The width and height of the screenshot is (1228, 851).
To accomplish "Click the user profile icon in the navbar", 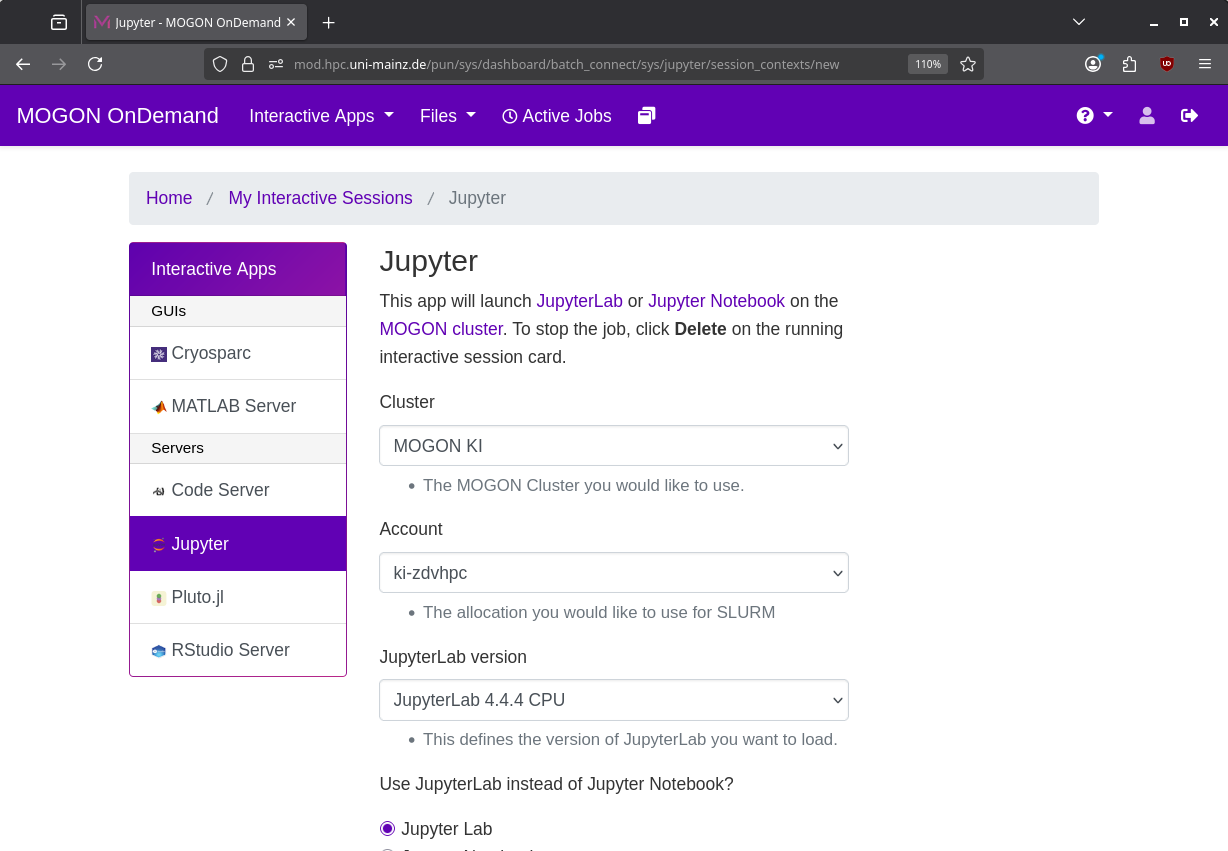I will [x=1147, y=116].
